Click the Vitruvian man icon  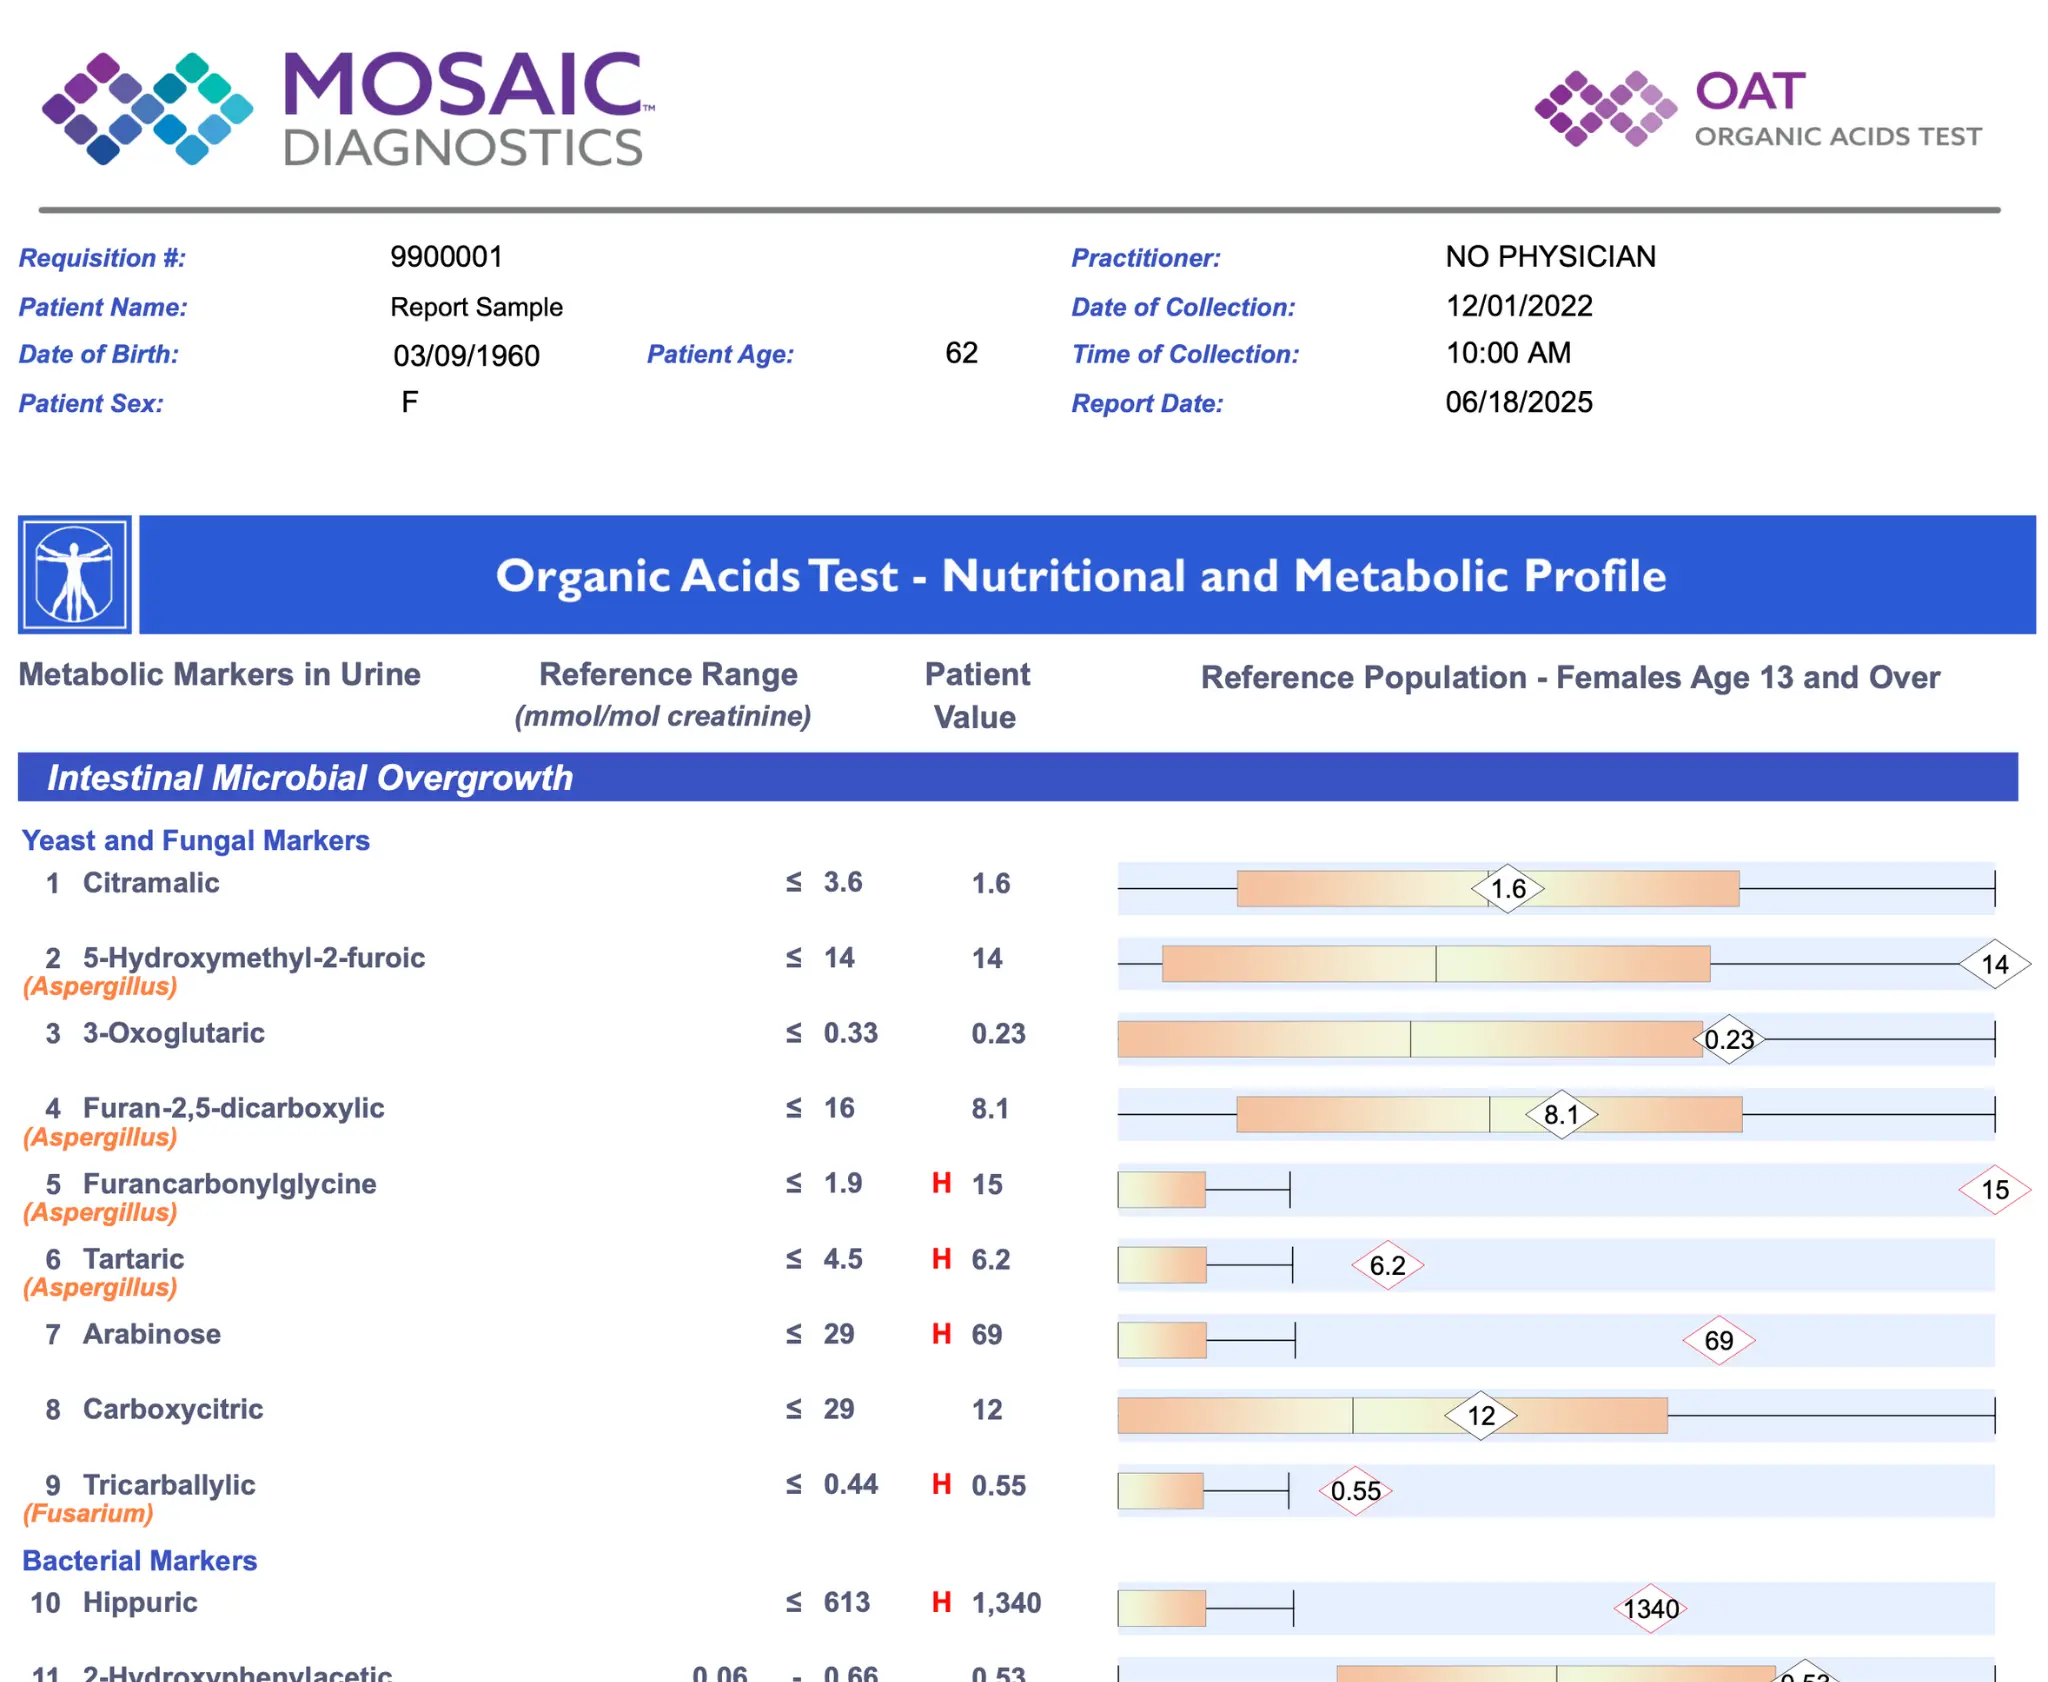tap(74, 575)
